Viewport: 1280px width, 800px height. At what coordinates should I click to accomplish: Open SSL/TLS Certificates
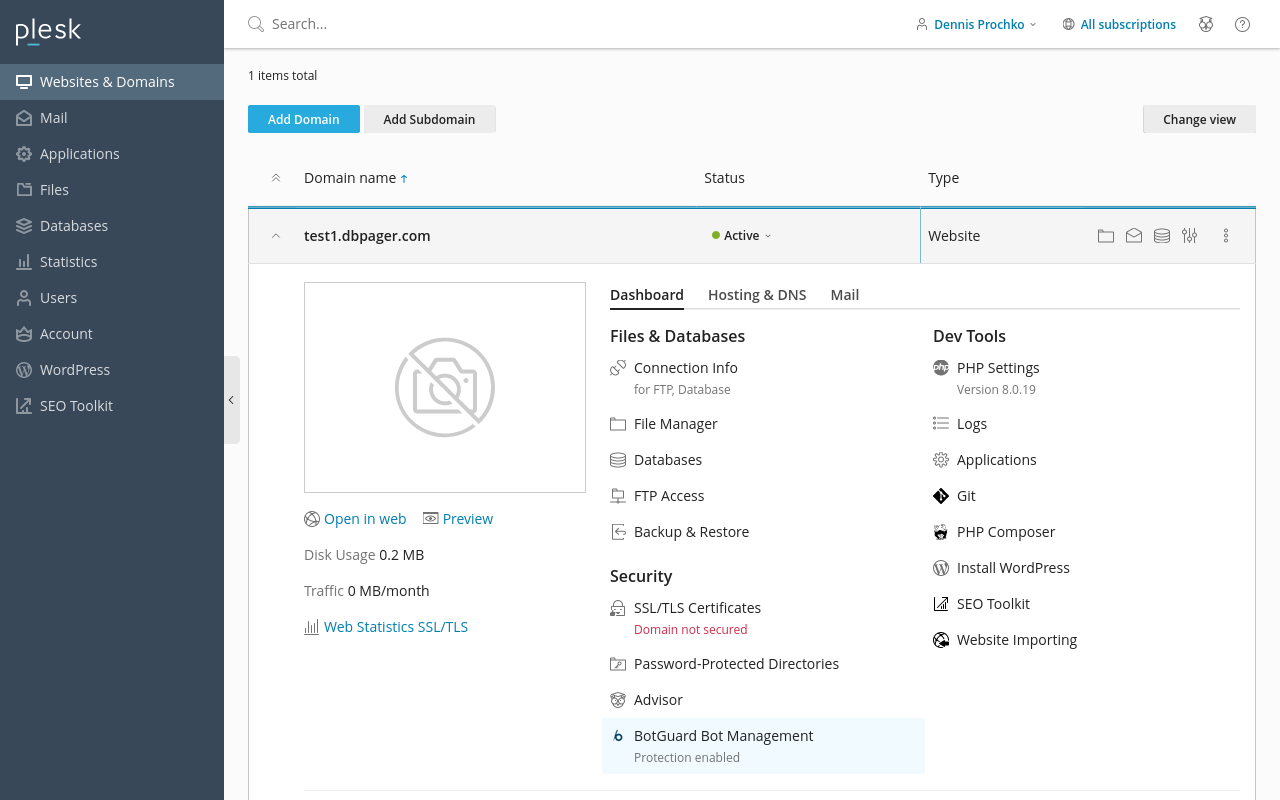click(x=697, y=608)
